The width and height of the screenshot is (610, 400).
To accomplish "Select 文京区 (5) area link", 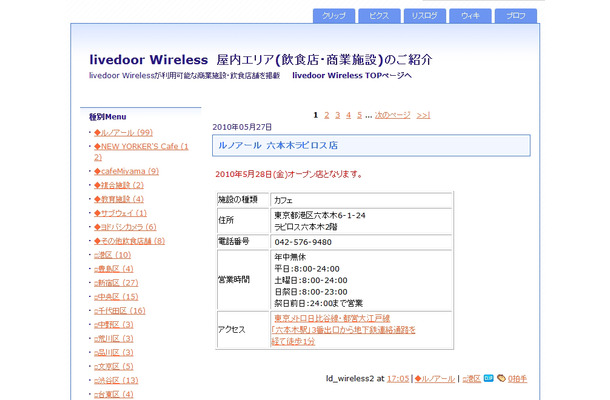I will [114, 367].
